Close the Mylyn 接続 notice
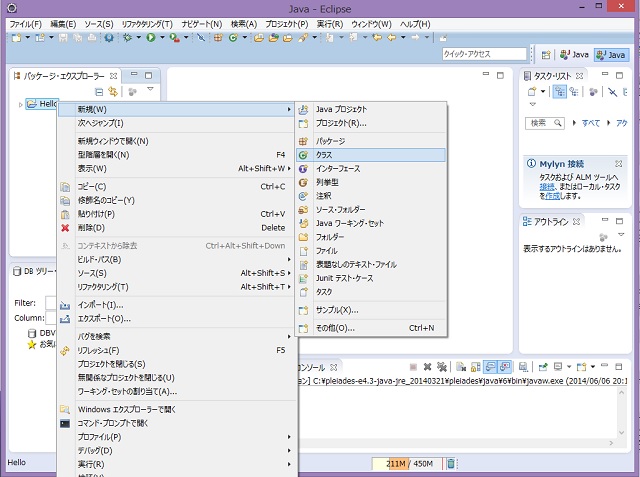Viewport: 640px width, 477px height. [618, 164]
